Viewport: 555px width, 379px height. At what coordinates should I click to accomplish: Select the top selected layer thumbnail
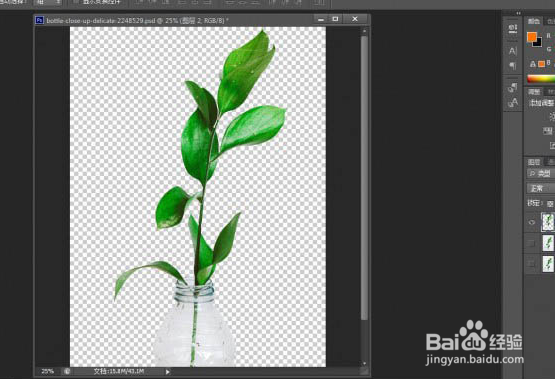point(548,222)
